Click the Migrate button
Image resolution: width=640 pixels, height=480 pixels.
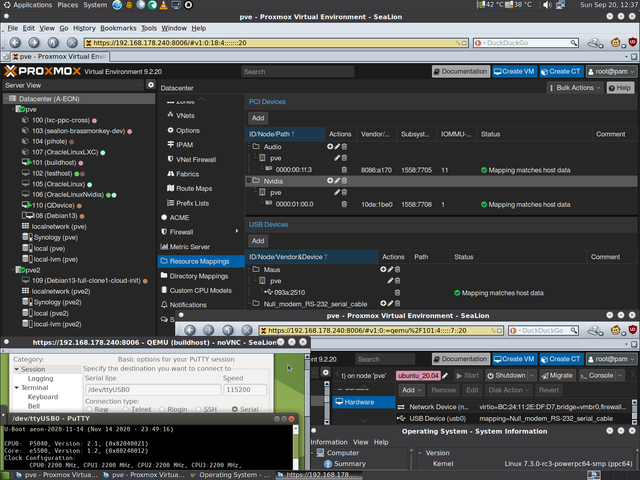(x=557, y=375)
